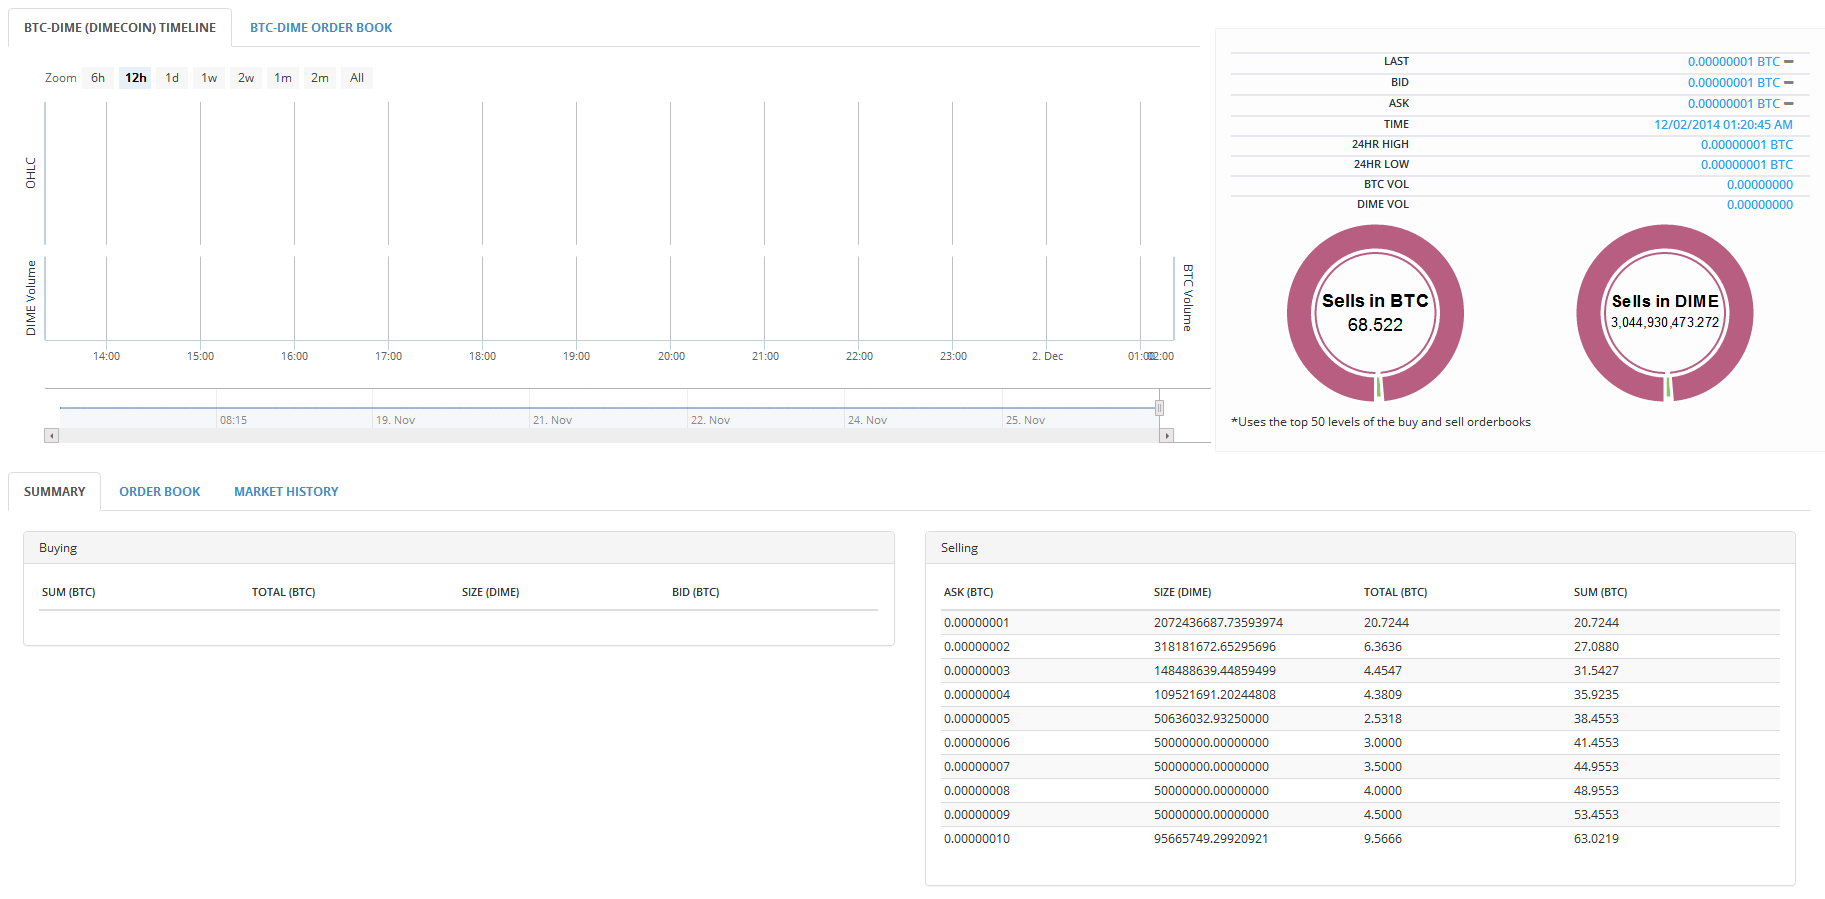Screen dimensions: 1825x899
Task: Sort Selling table by SUM (BTC) header
Action: pos(1600,593)
